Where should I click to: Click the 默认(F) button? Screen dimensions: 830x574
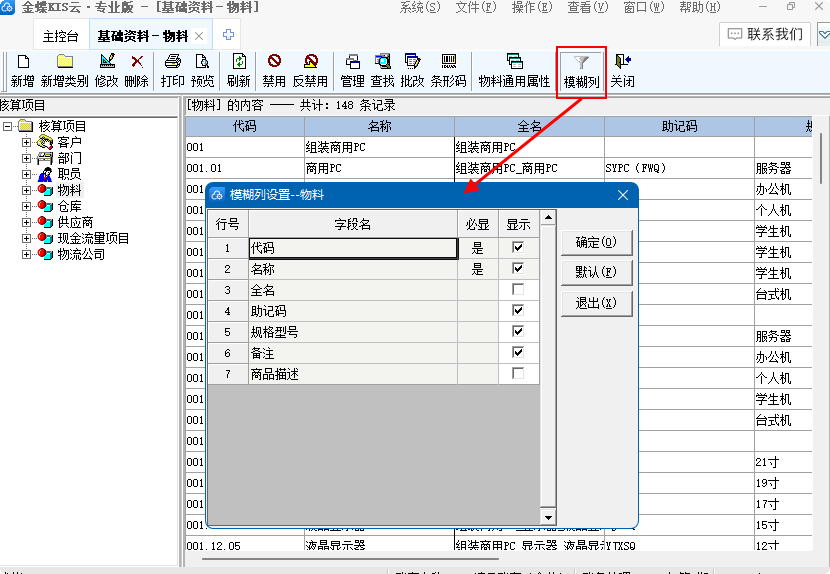[596, 272]
